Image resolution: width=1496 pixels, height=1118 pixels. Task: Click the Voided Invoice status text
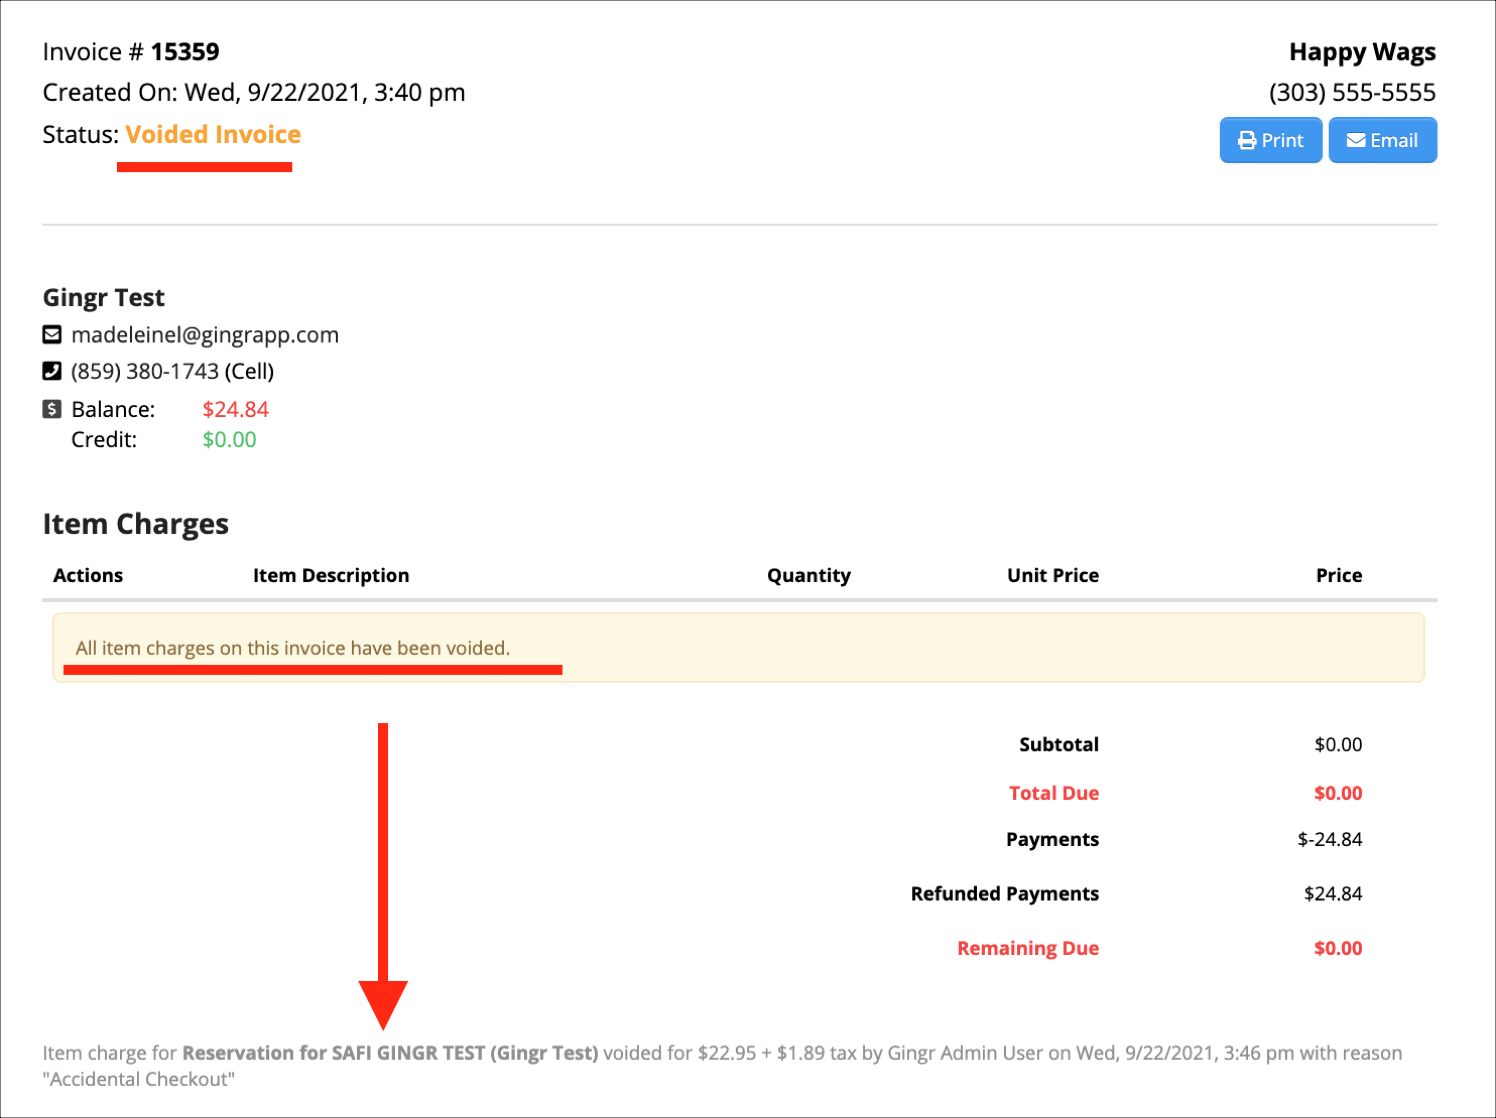[213, 135]
